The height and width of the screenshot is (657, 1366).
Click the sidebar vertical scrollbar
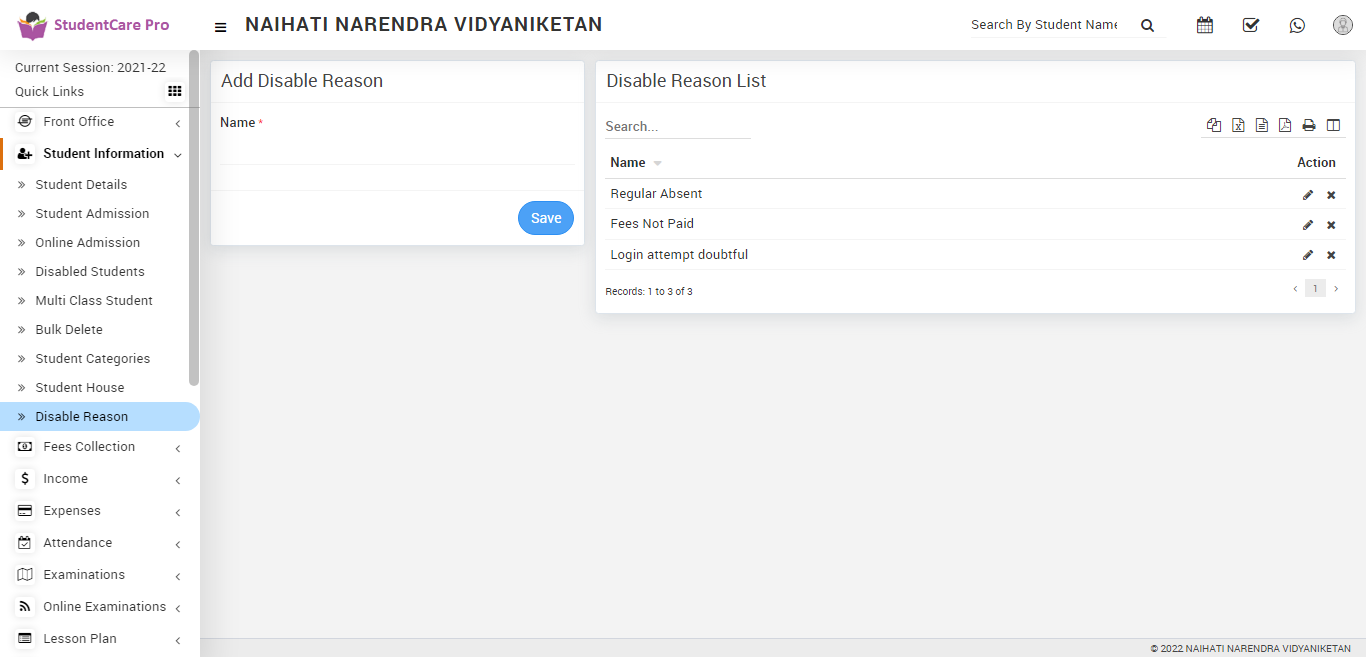[194, 218]
